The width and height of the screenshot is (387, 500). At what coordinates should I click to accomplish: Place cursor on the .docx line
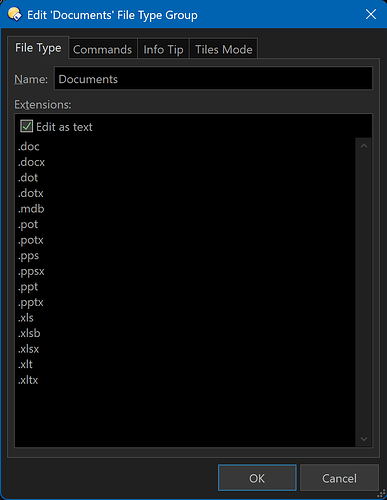point(31,162)
